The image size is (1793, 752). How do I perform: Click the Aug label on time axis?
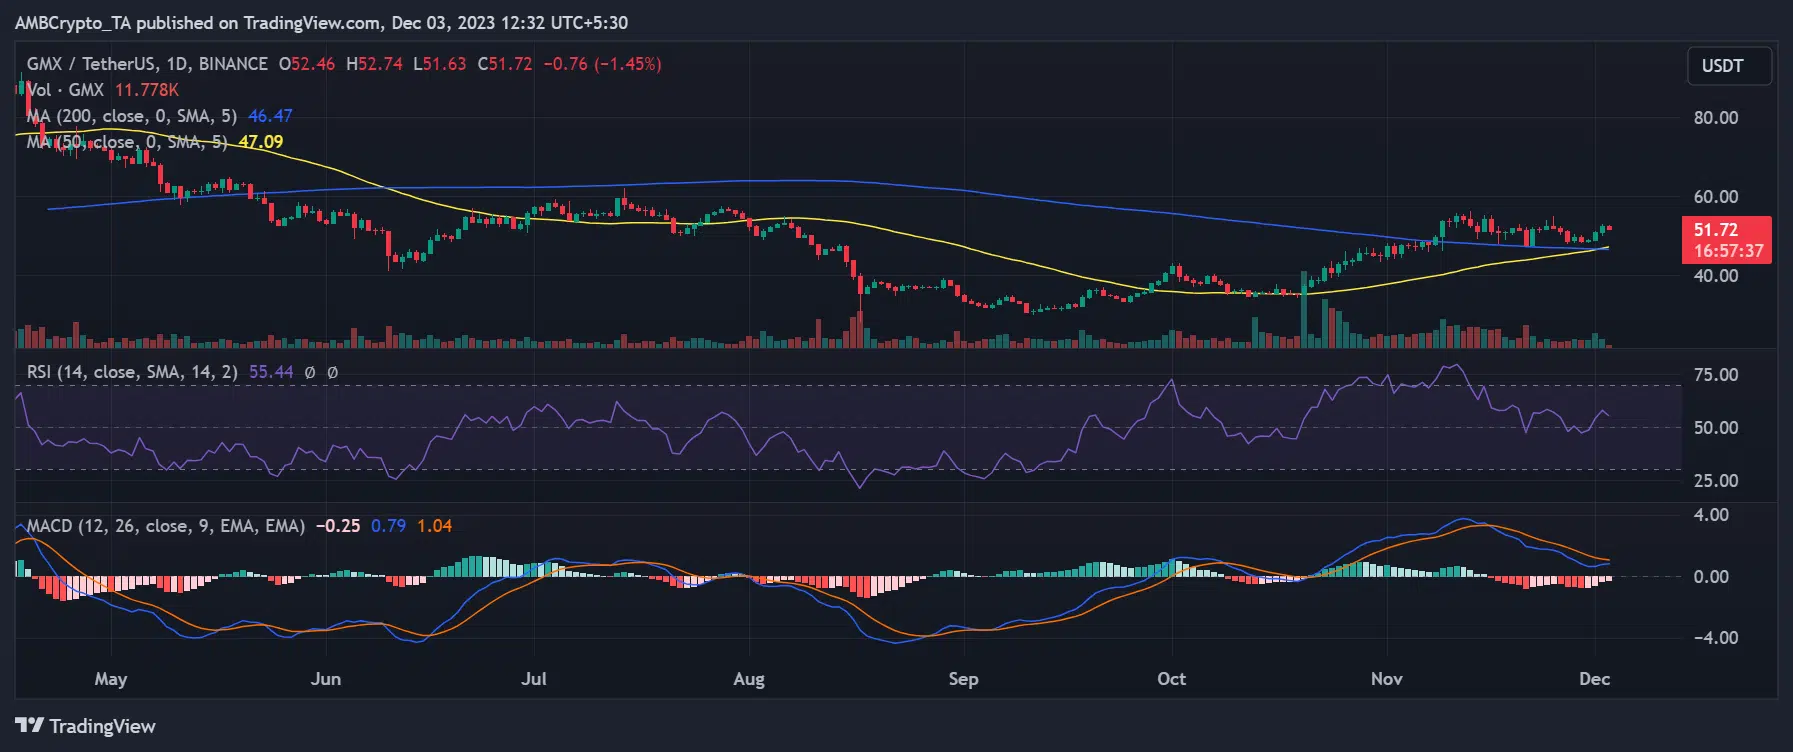[749, 679]
